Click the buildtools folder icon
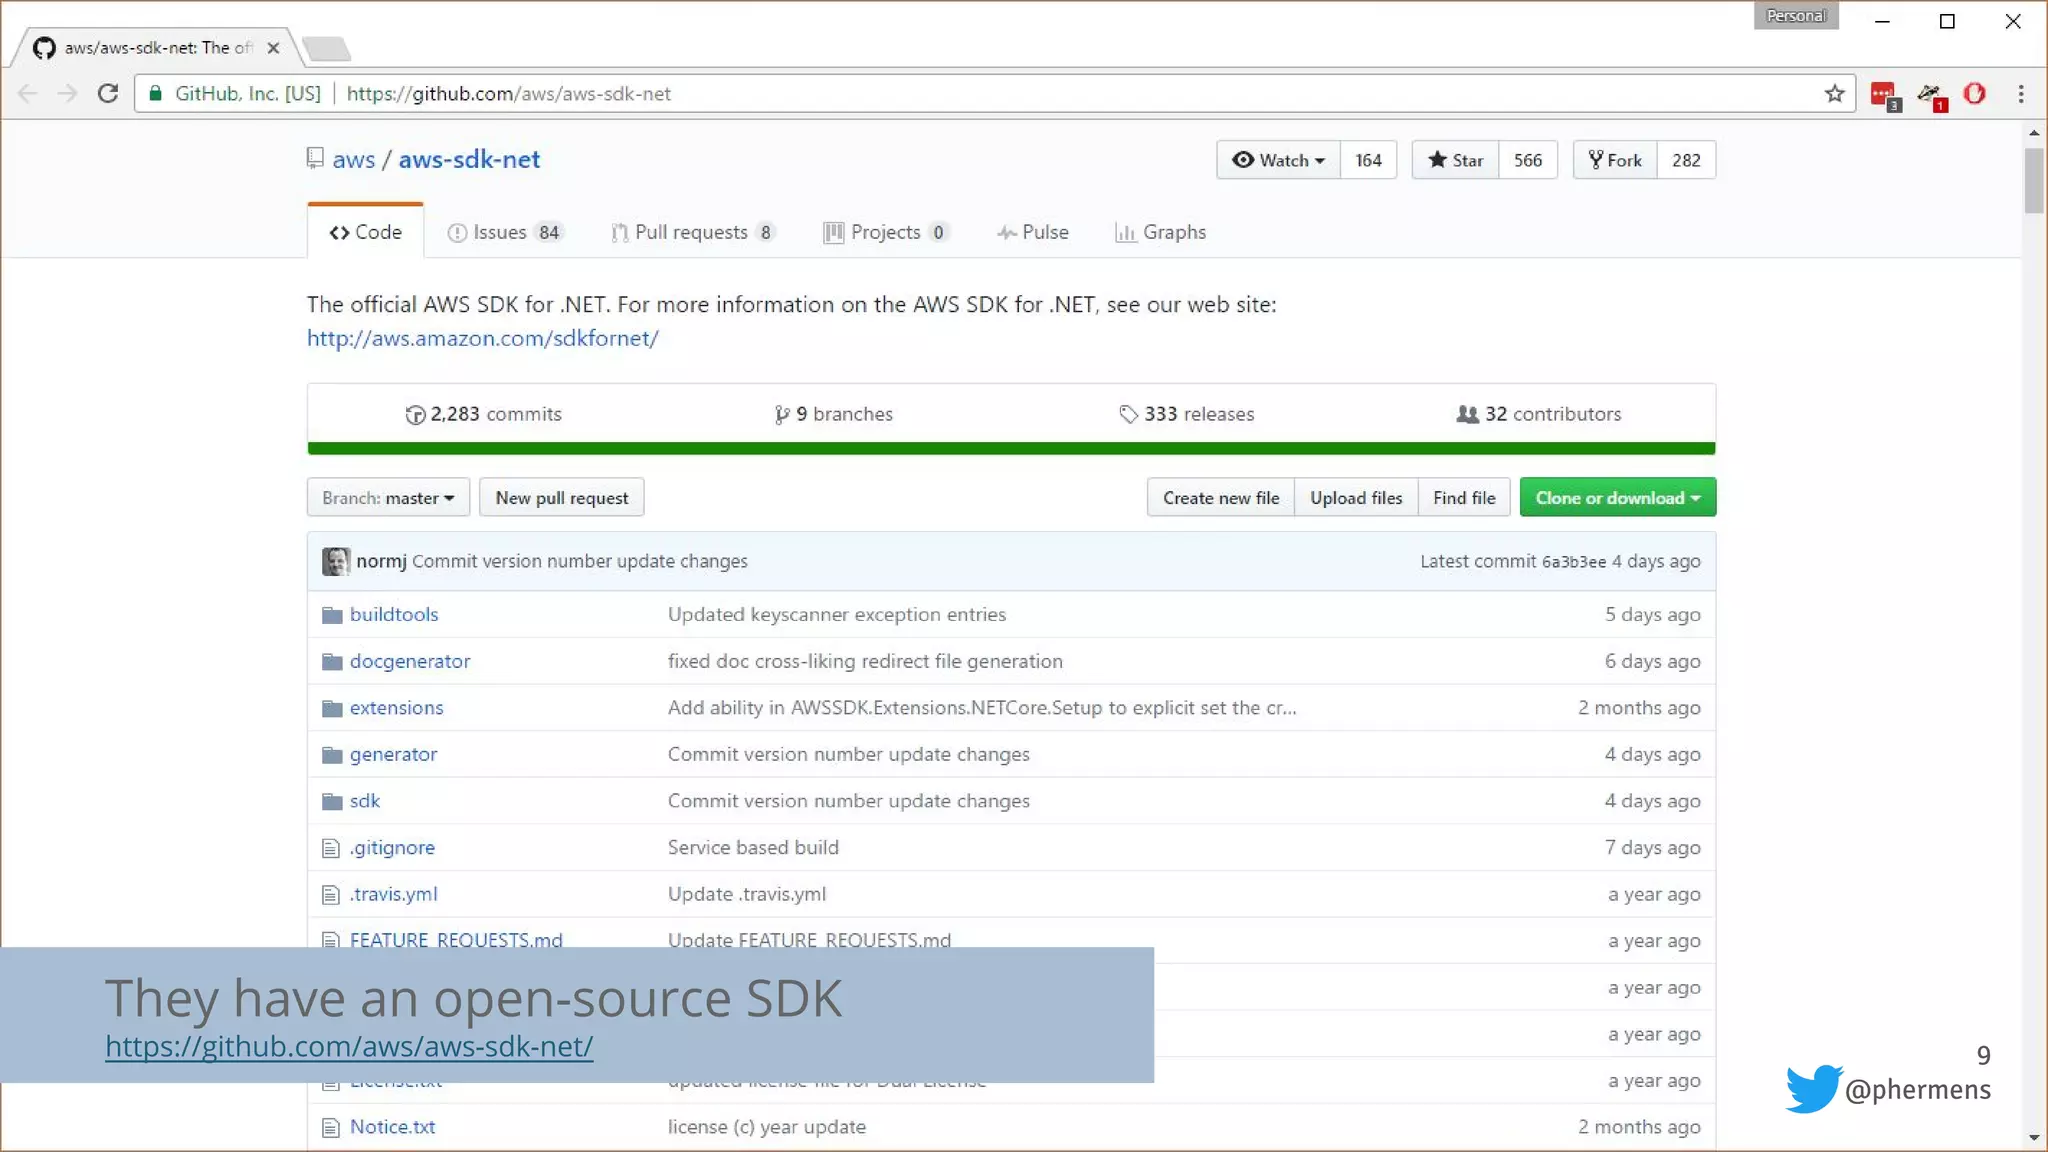The image size is (2048, 1152). [332, 615]
